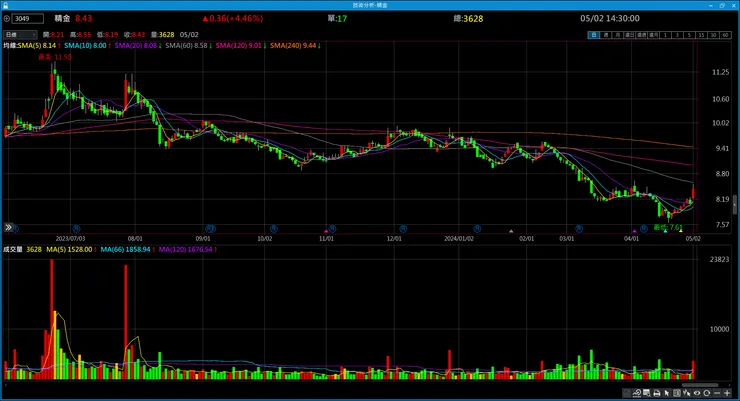Open the 日線 chart period dropdown
Viewport: 740px width, 401px height.
pos(20,34)
